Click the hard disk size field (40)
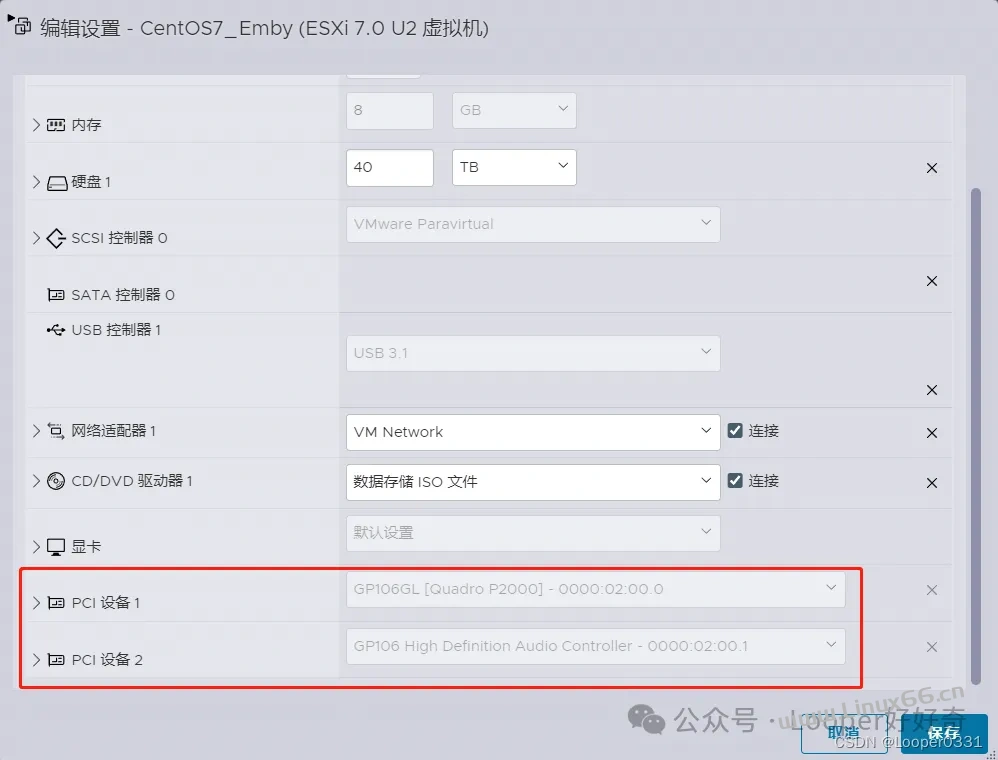 (390, 167)
